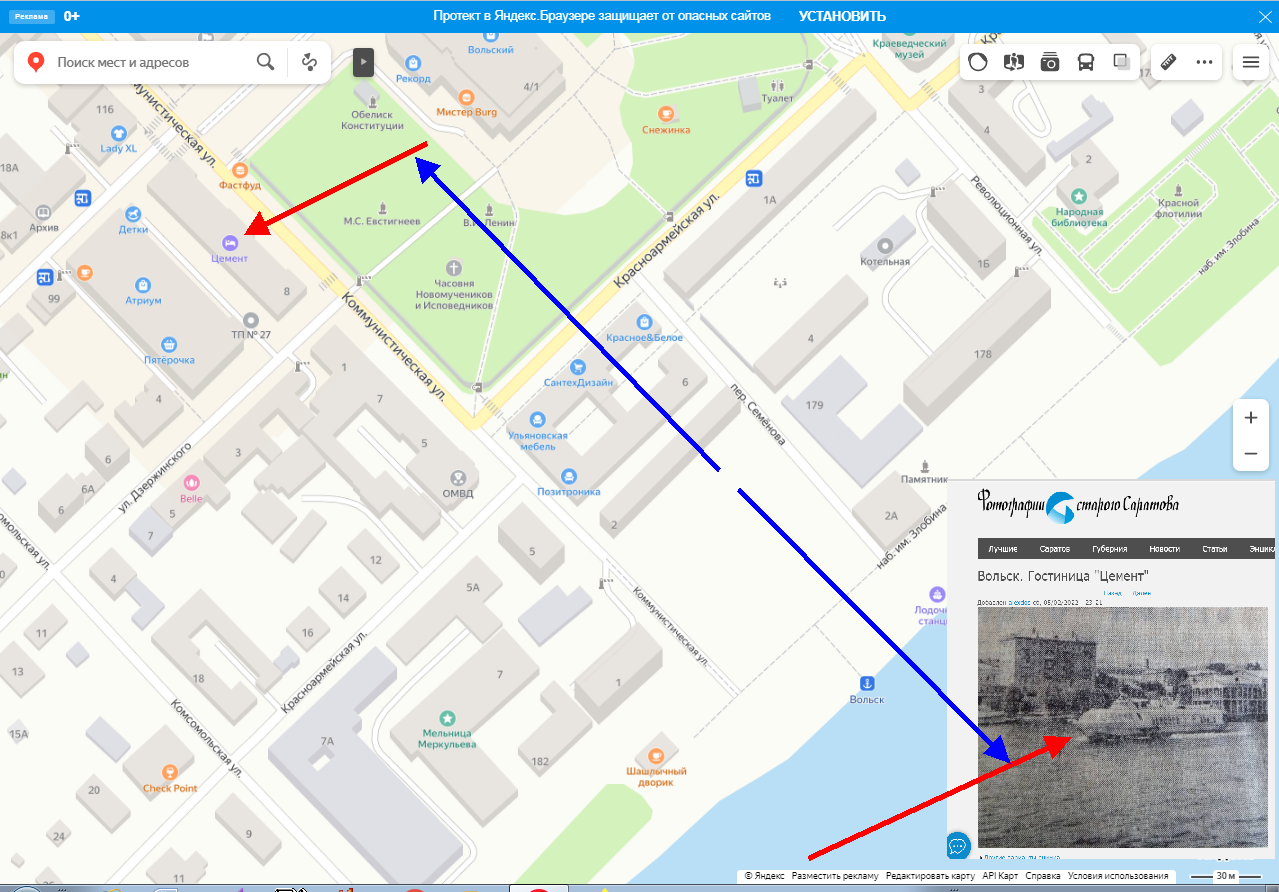Select the Фастфуд marker
The height and width of the screenshot is (892, 1279).
239,169
